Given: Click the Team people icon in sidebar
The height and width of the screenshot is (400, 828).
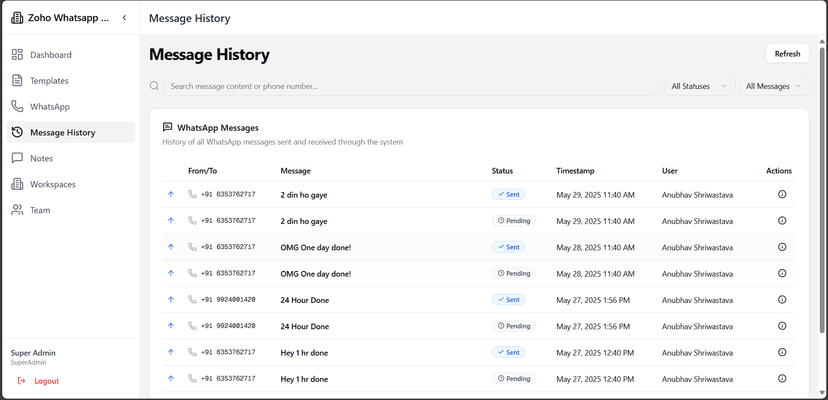Looking at the screenshot, I should tap(17, 210).
